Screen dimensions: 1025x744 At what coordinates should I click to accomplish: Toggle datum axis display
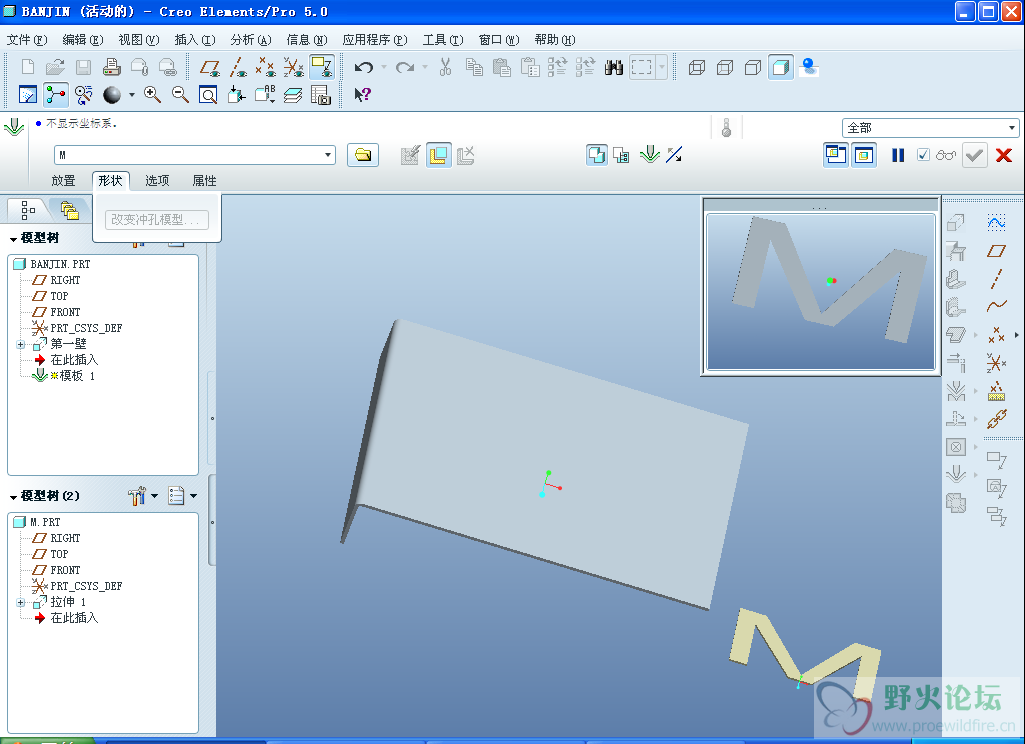coord(238,67)
